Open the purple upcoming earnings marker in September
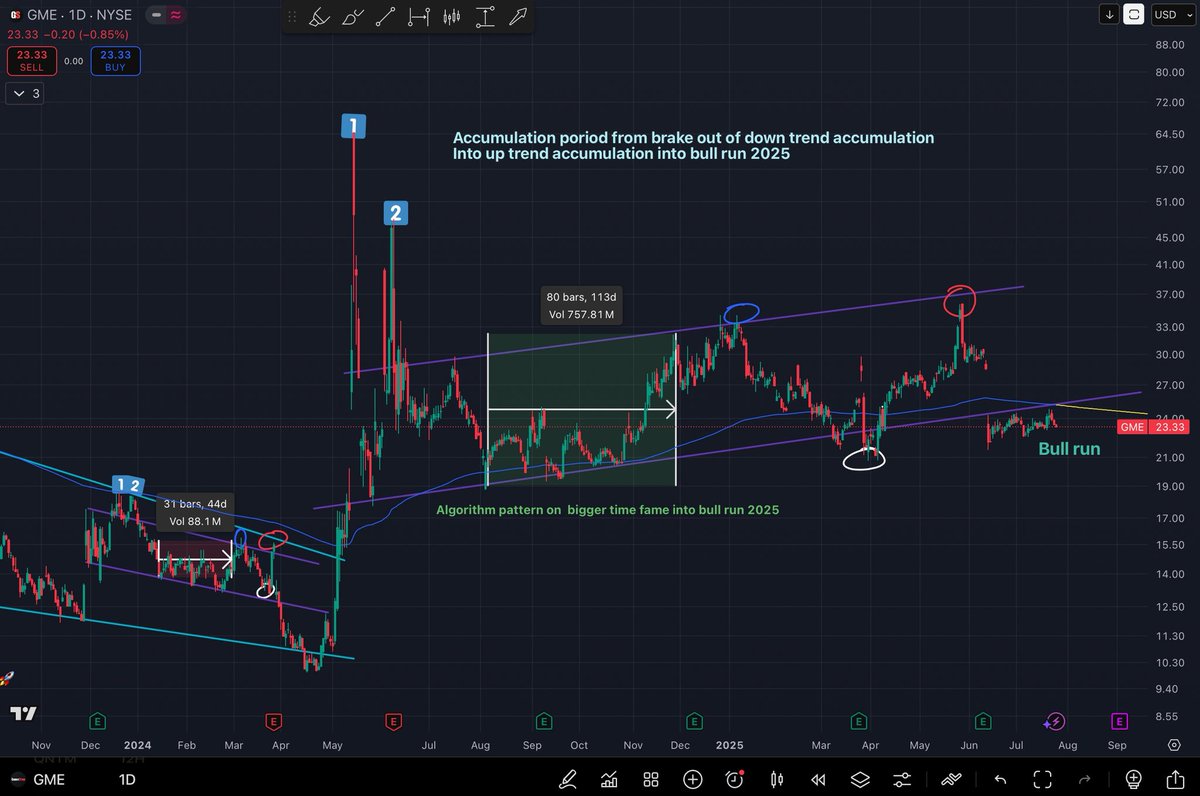 tap(1119, 720)
